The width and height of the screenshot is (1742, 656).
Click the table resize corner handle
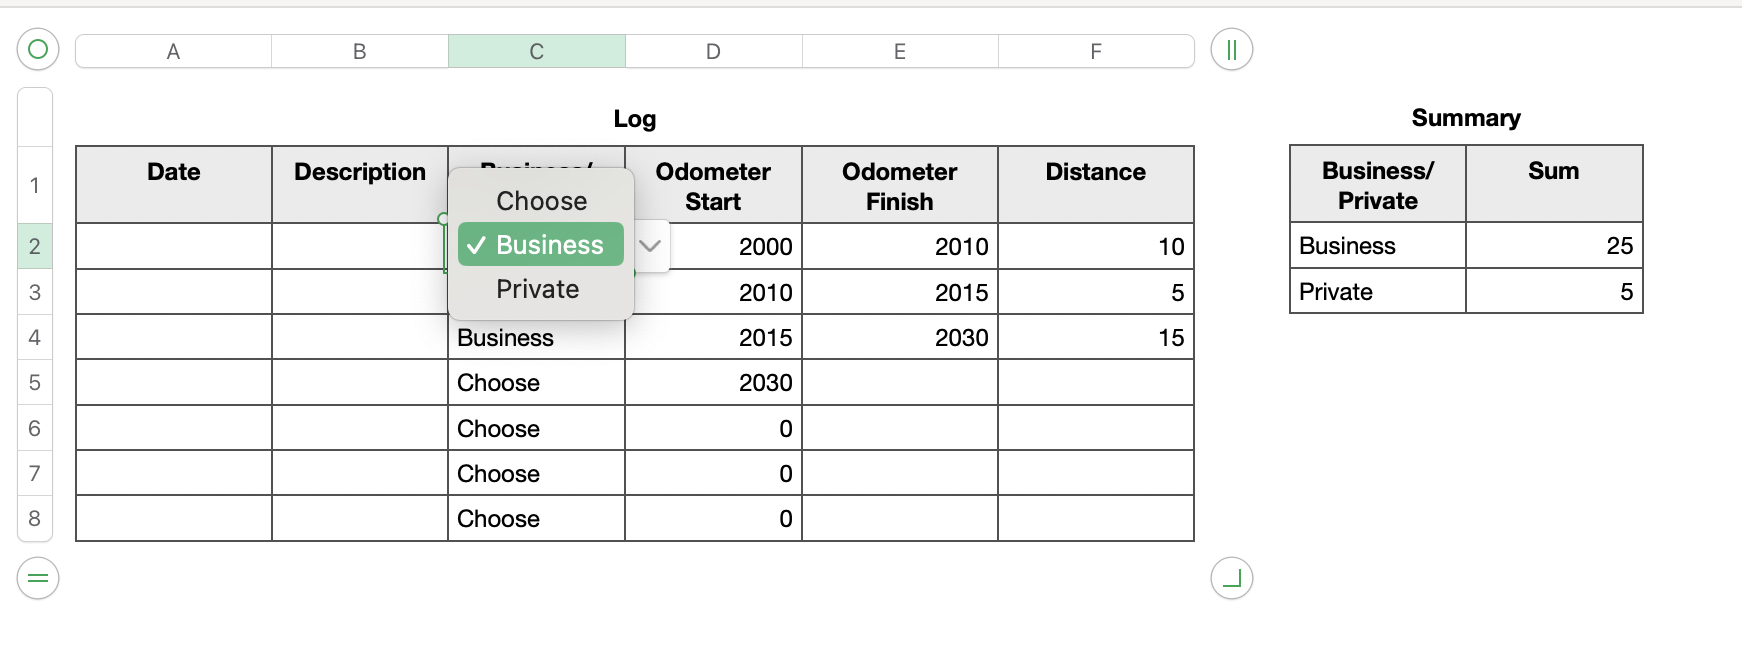click(x=1231, y=578)
